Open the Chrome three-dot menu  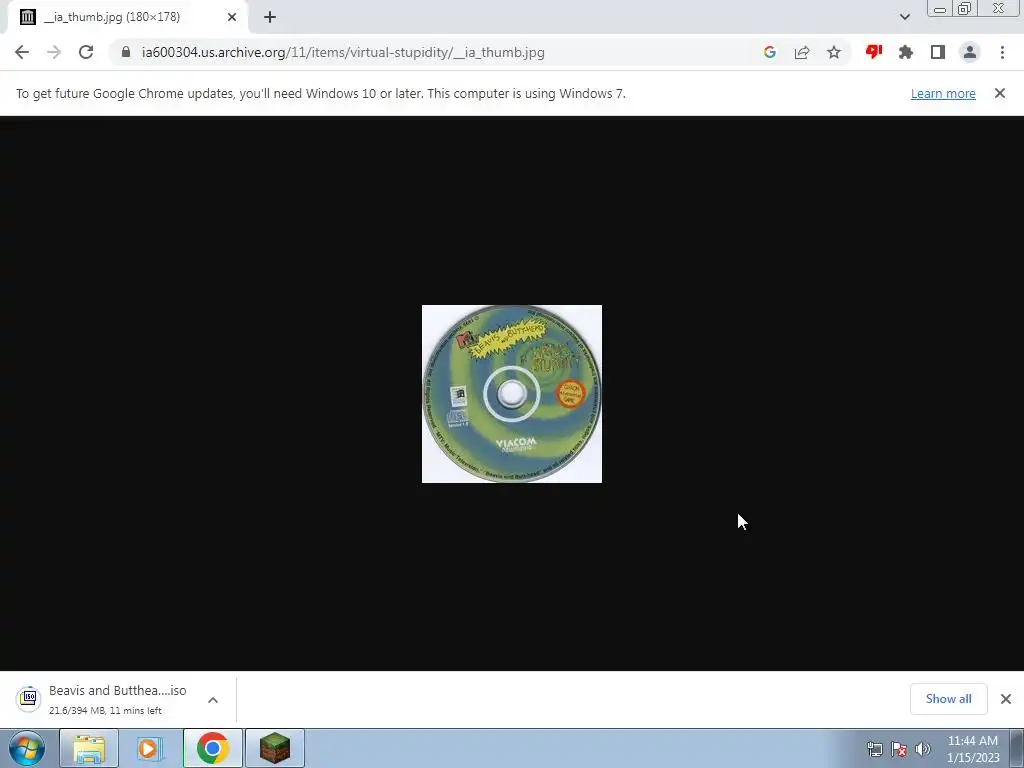point(1002,52)
